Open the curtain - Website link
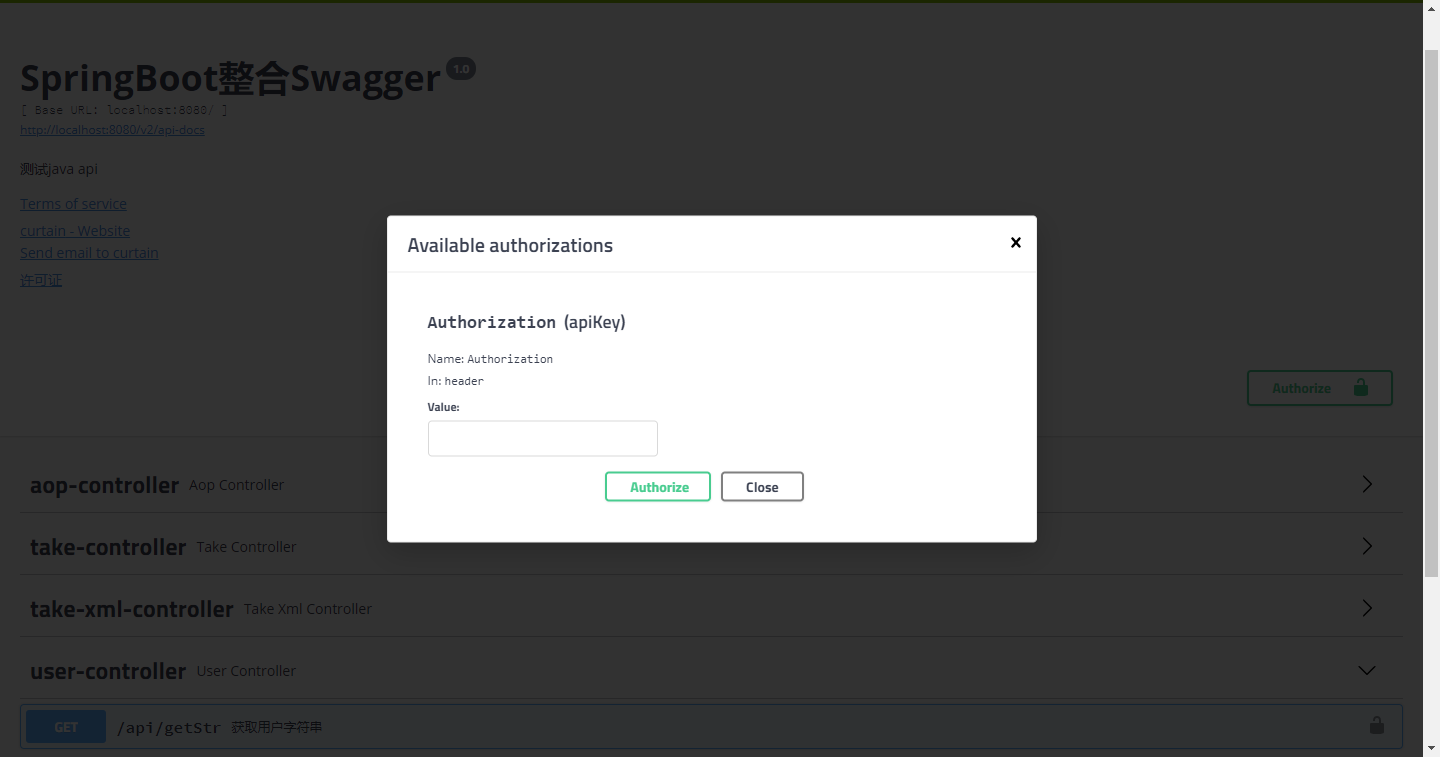The height and width of the screenshot is (757, 1440). (75, 231)
